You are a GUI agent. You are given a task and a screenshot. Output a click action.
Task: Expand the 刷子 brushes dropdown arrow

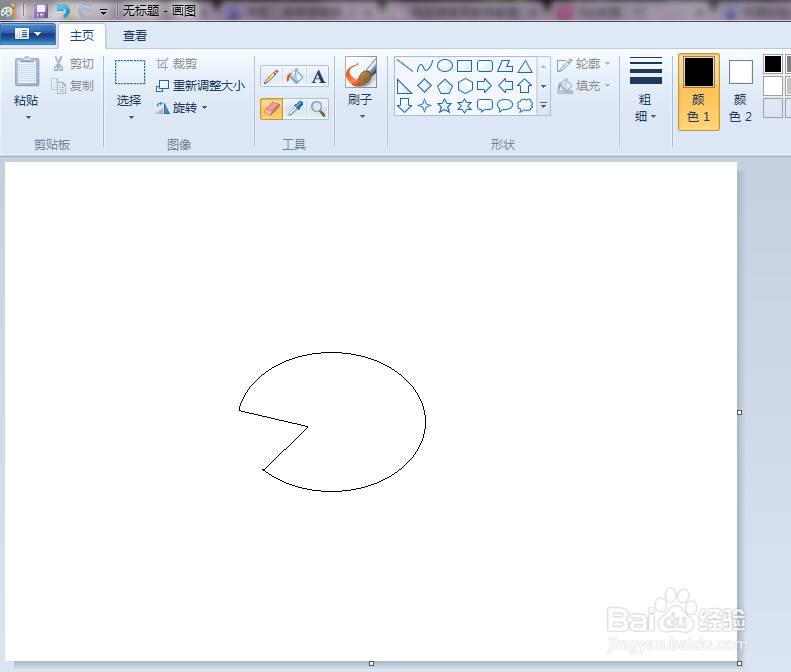362,117
